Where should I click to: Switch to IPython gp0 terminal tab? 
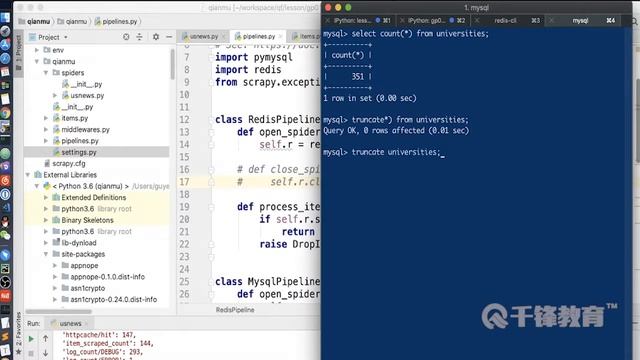pyautogui.click(x=432, y=20)
